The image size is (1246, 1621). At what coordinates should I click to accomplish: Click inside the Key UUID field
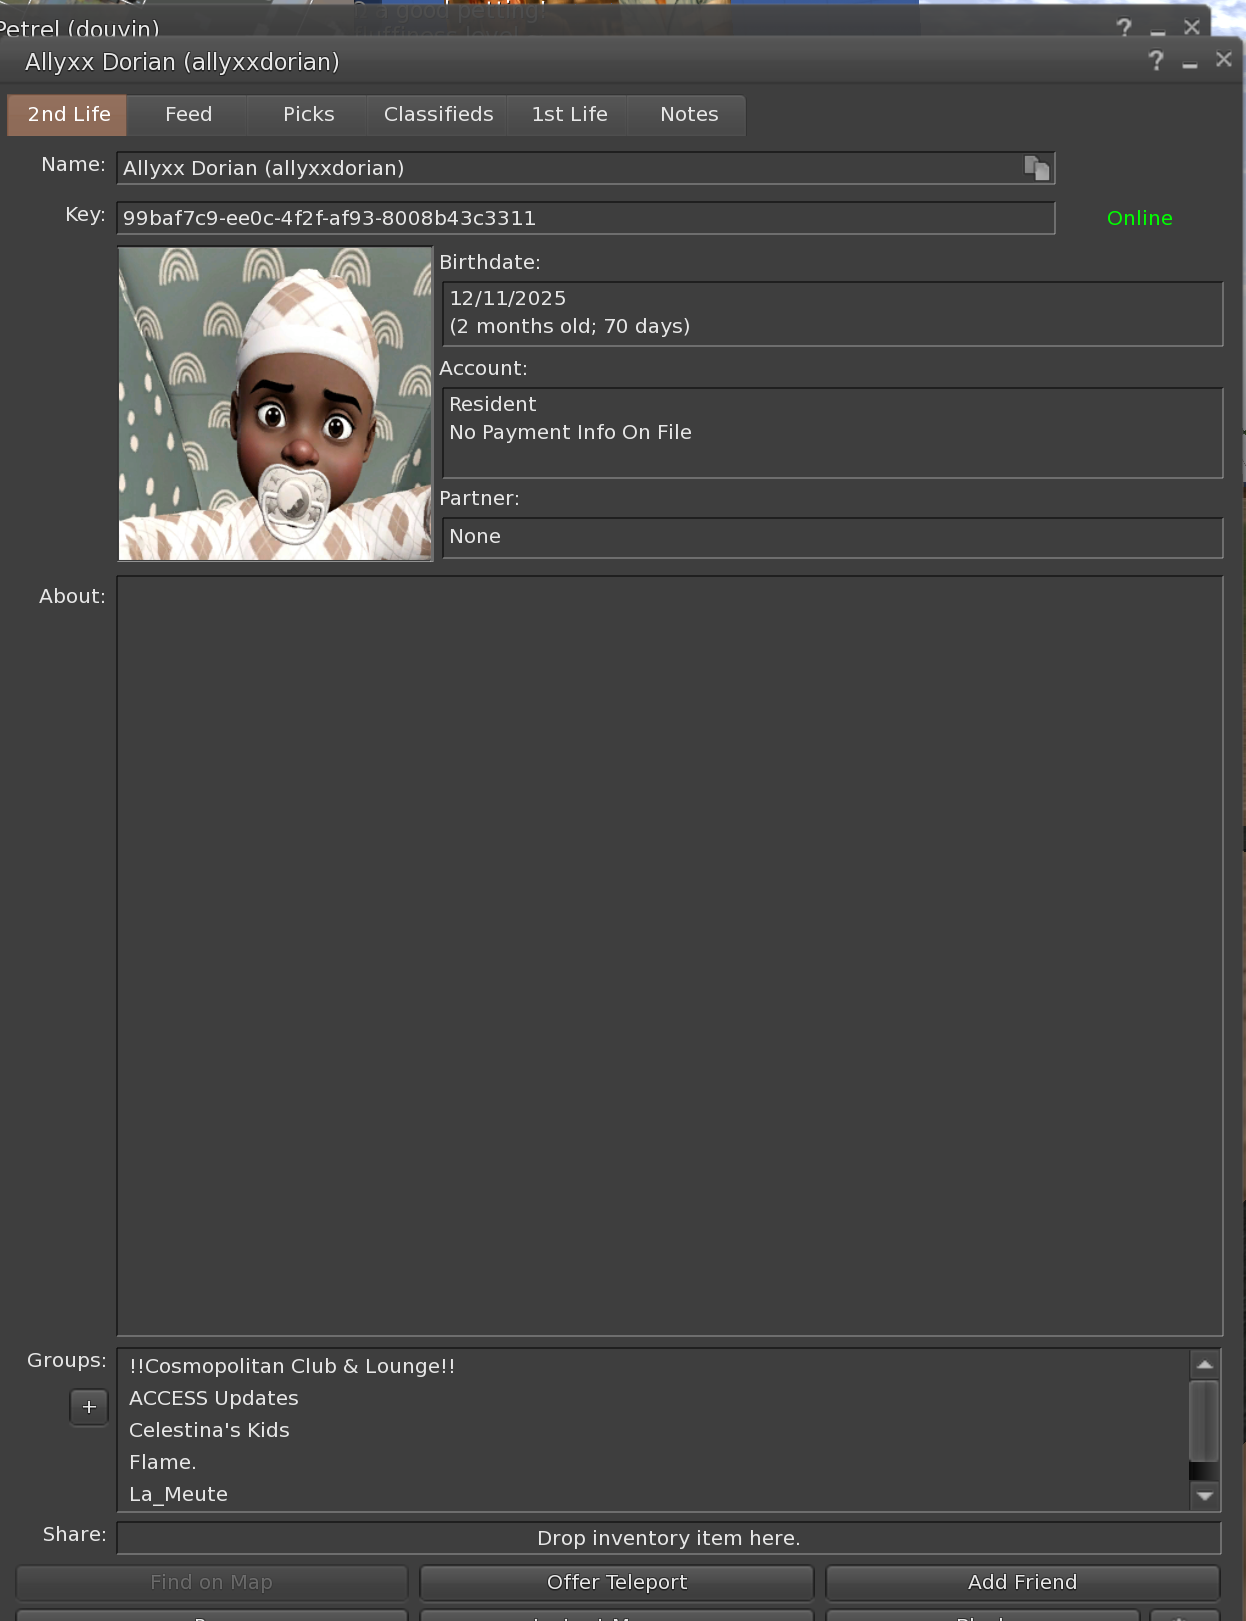click(585, 218)
